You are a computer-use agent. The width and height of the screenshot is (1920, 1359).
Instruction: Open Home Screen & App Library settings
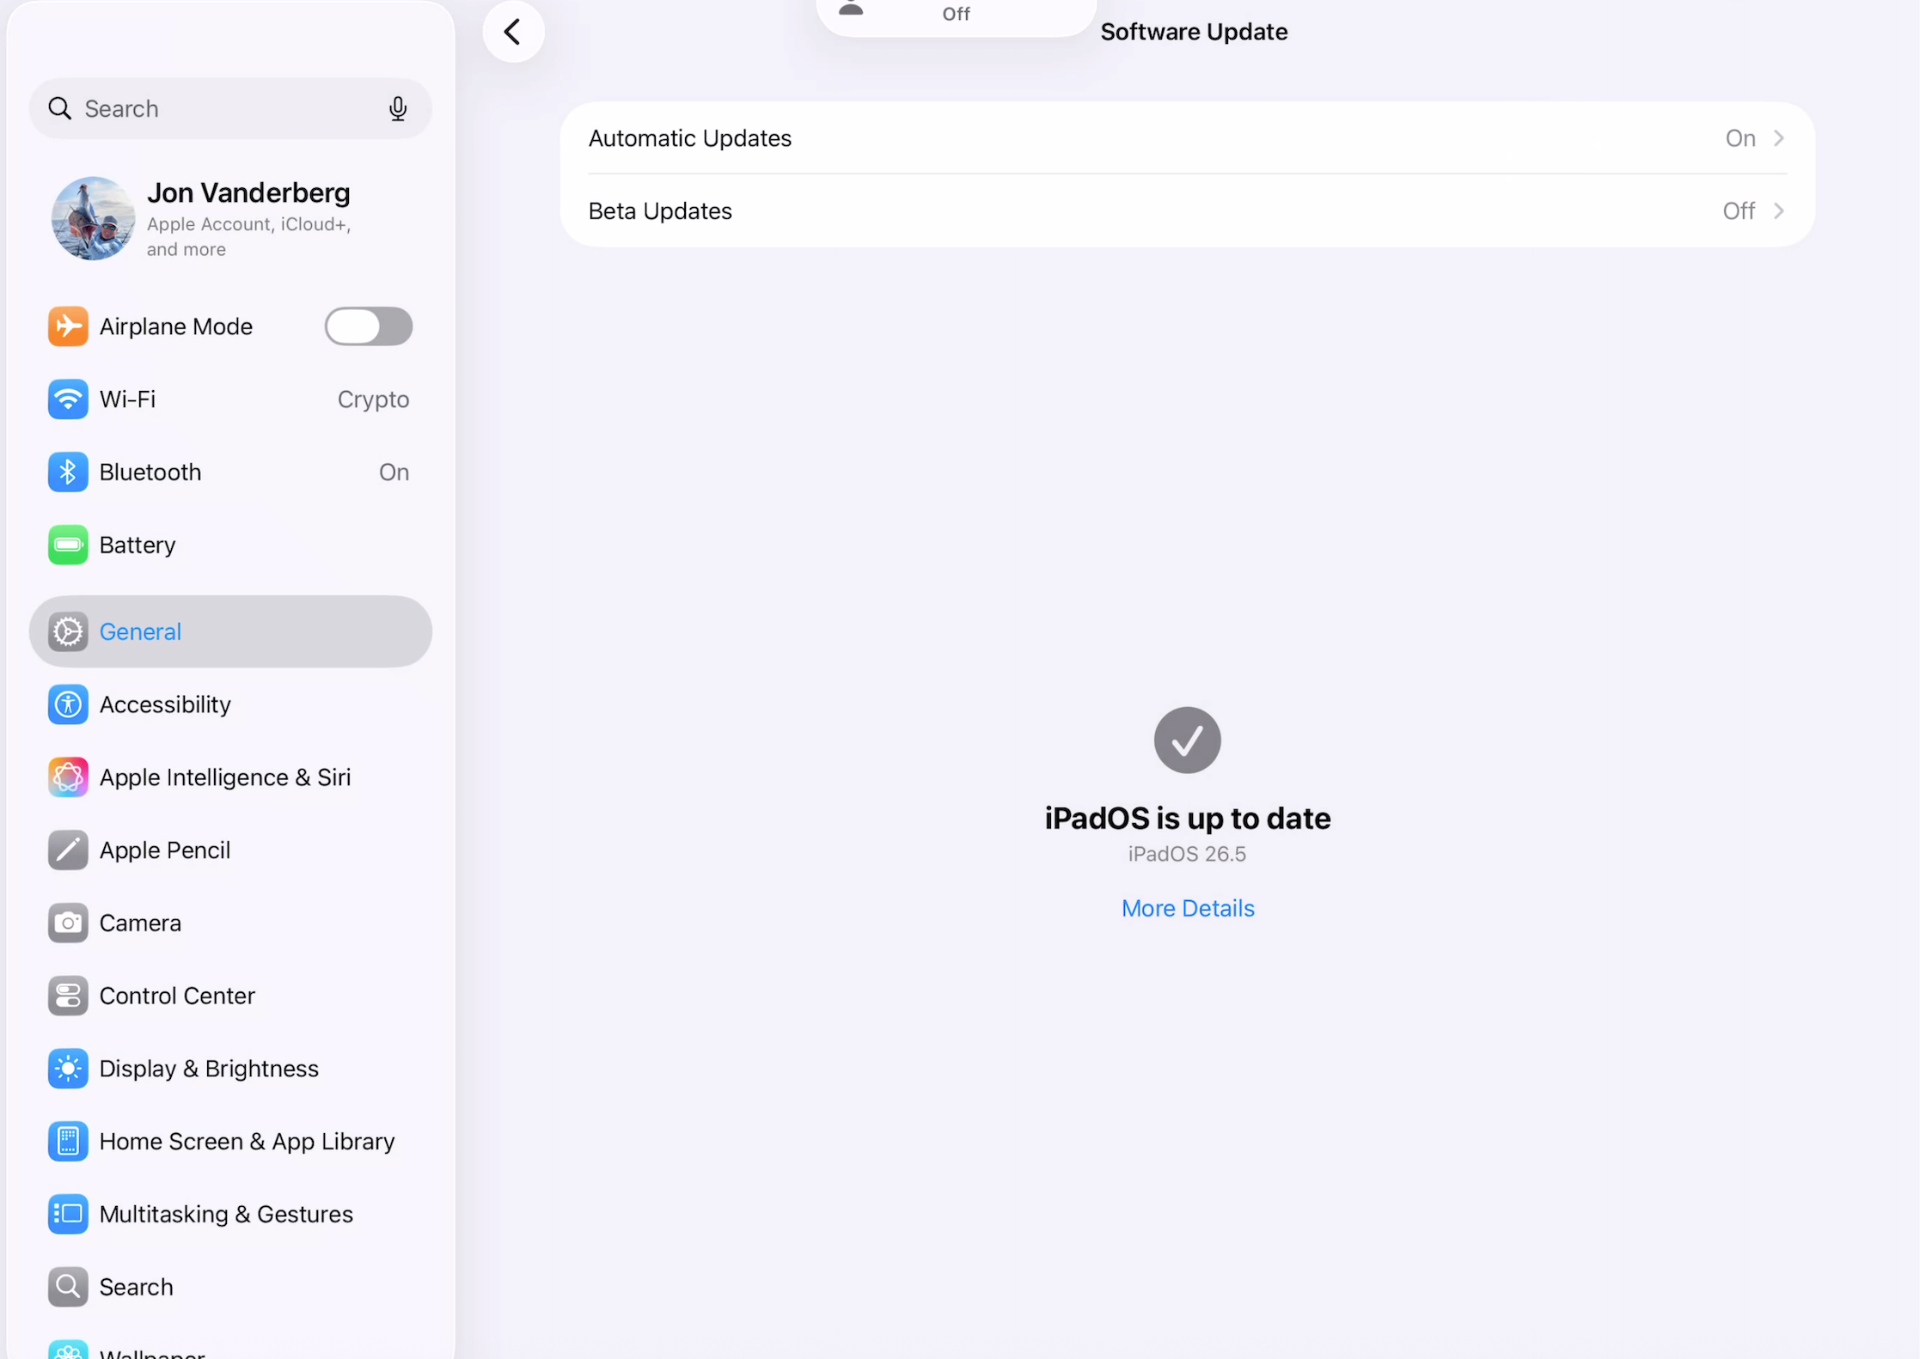(230, 1141)
